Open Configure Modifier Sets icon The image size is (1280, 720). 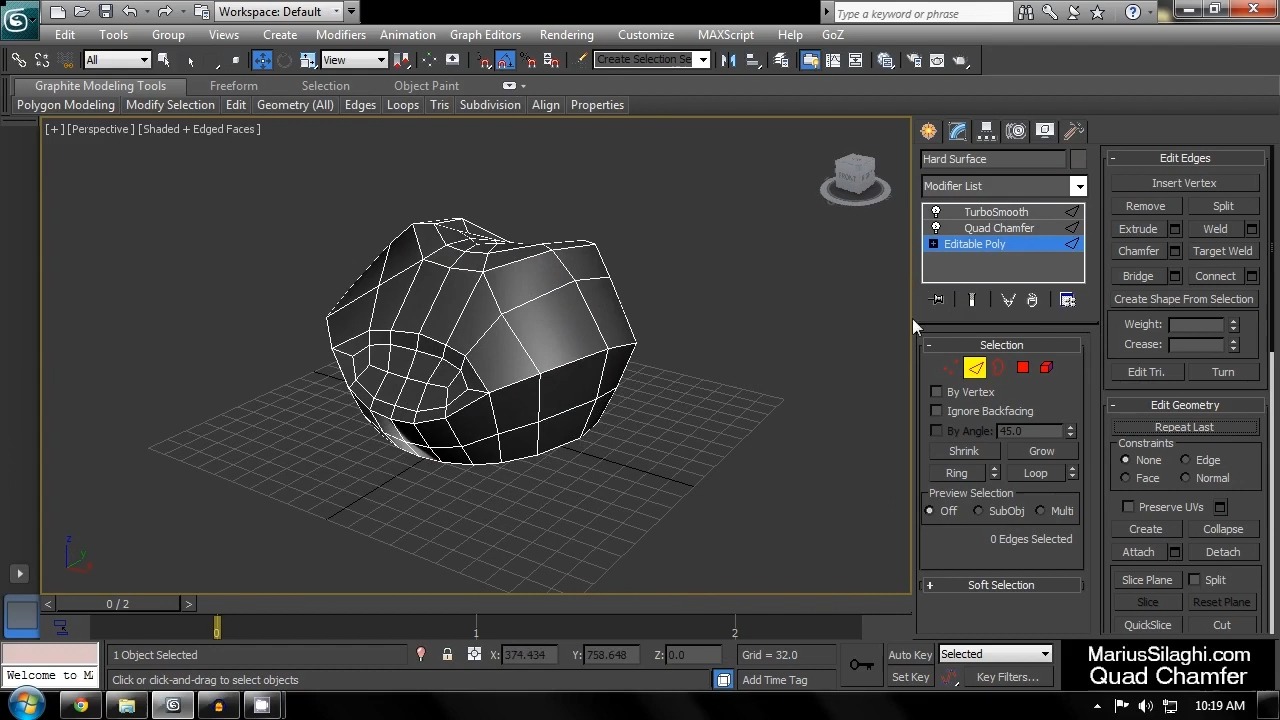click(x=1067, y=300)
